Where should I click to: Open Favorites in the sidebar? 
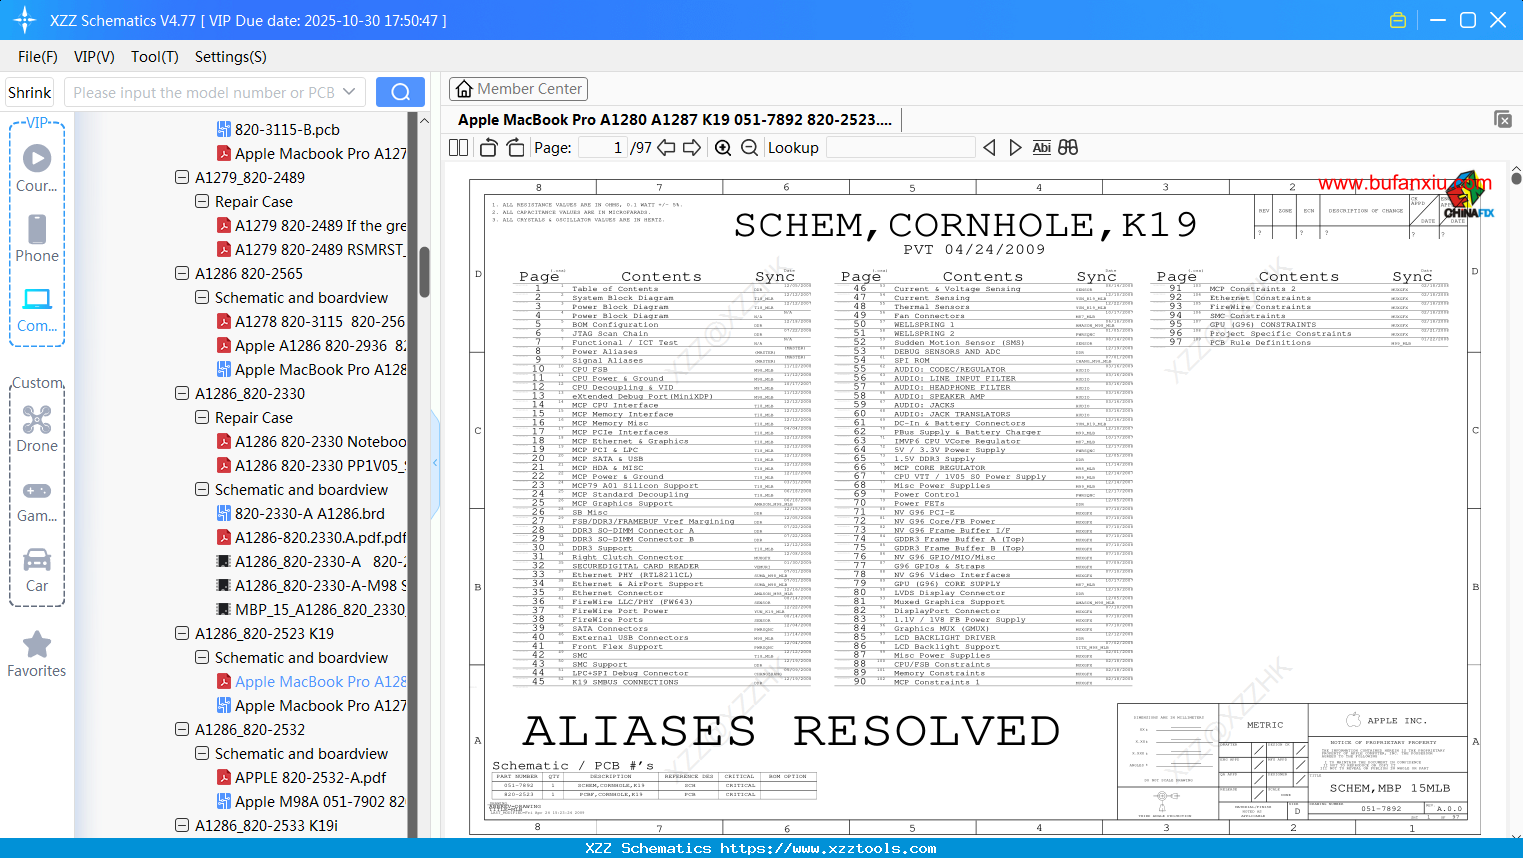pos(37,654)
